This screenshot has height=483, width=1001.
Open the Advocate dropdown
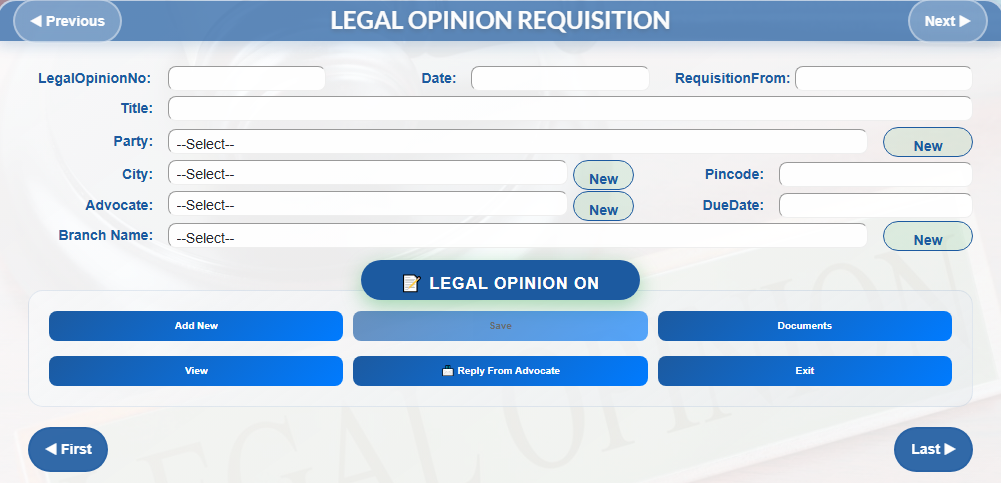(x=367, y=205)
